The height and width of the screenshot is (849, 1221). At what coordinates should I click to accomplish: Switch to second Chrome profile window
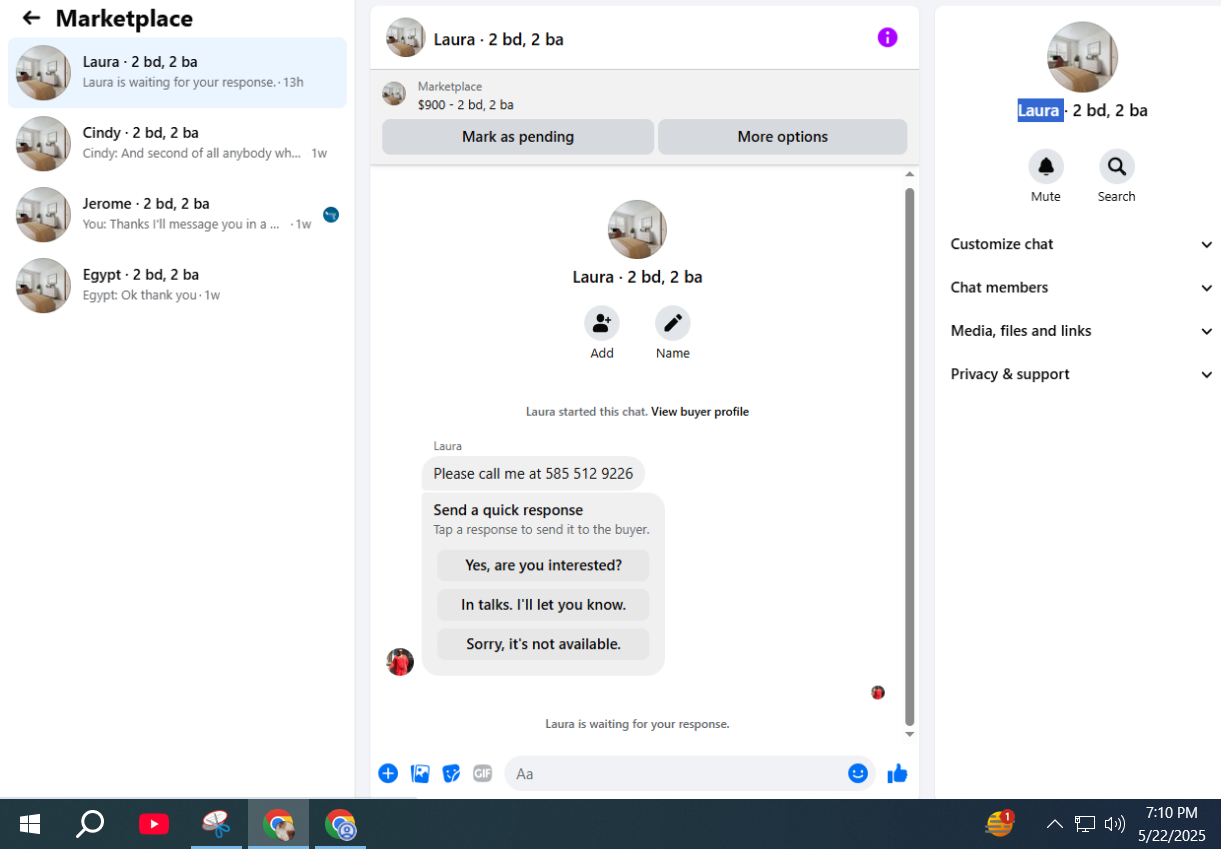pyautogui.click(x=340, y=824)
